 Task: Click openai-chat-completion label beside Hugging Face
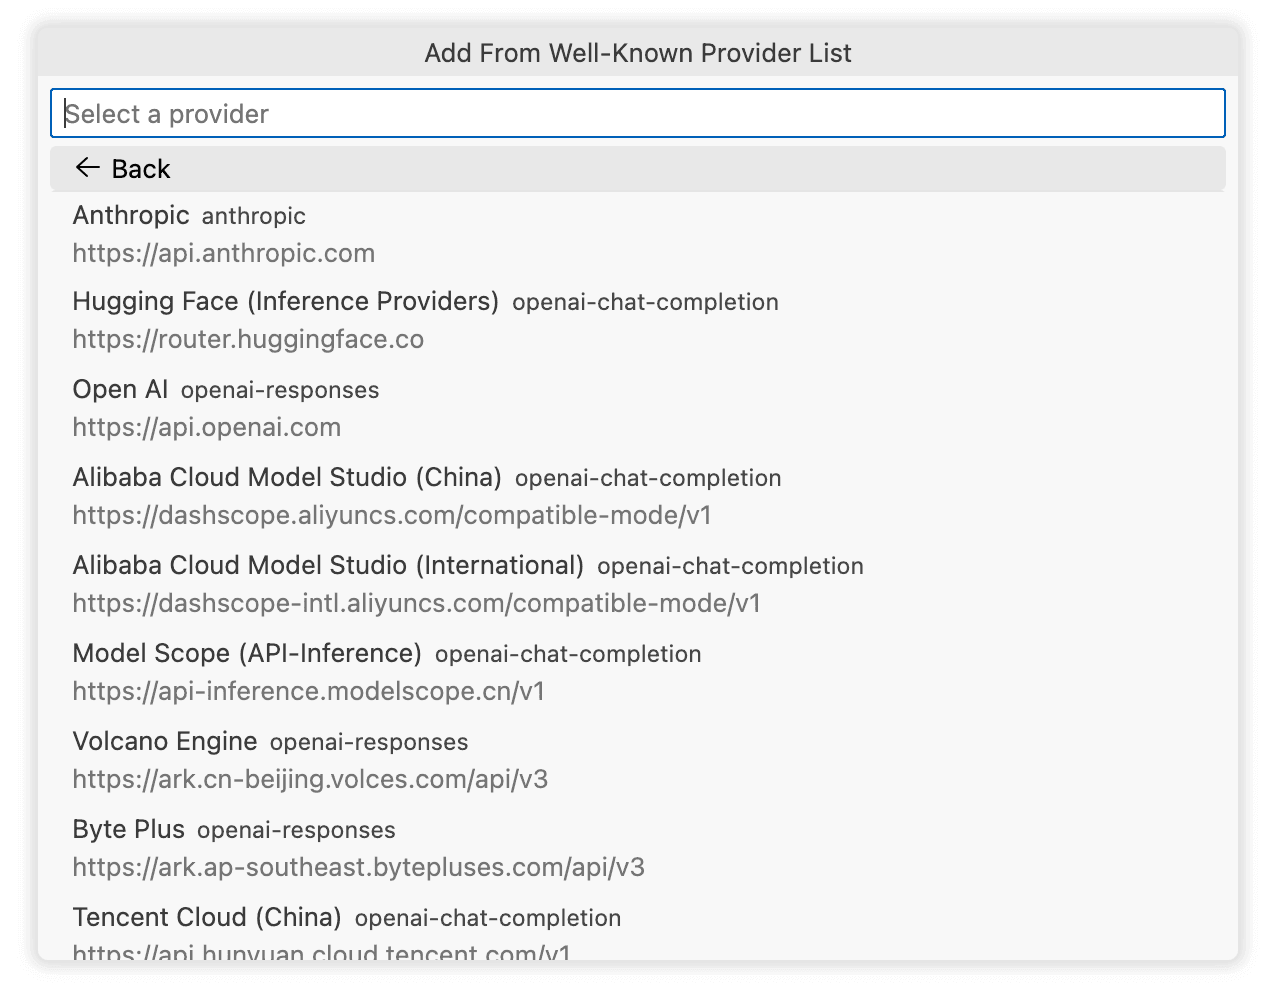[645, 302]
